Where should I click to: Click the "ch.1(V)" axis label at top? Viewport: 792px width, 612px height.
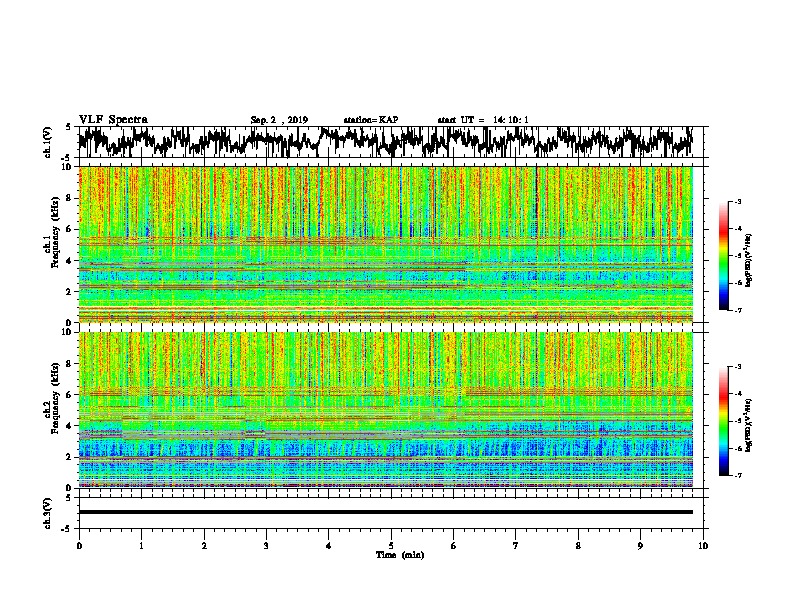(x=47, y=142)
